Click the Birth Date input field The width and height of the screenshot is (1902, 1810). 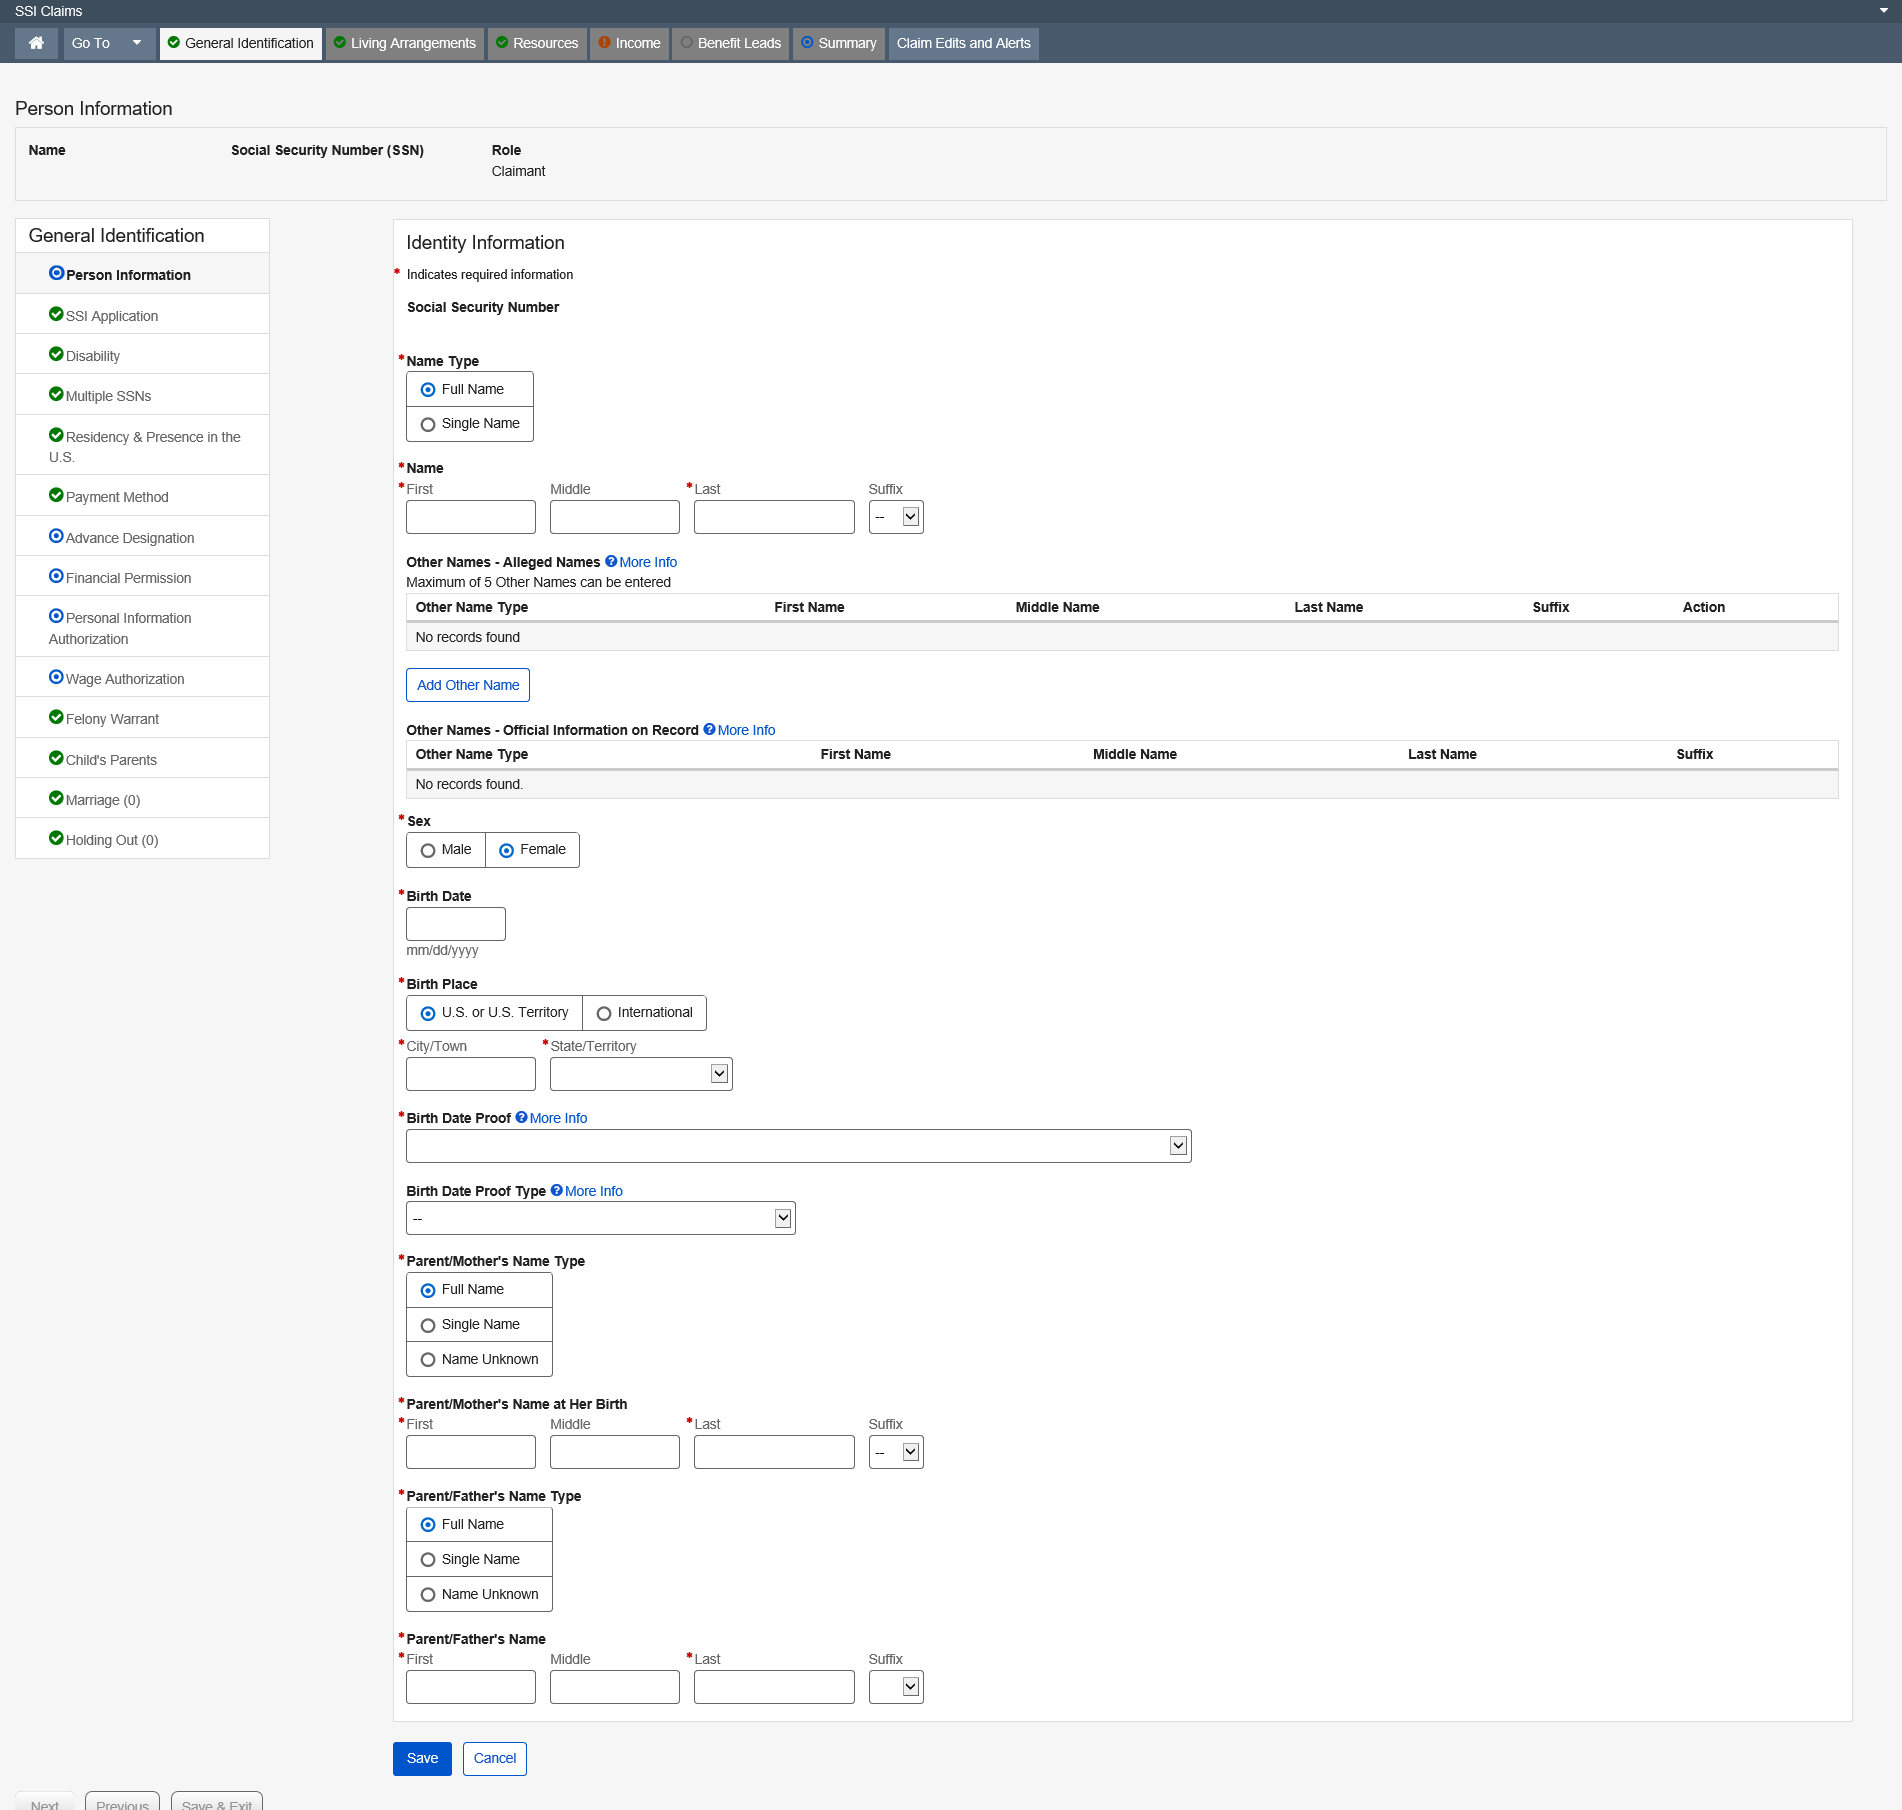click(x=456, y=924)
